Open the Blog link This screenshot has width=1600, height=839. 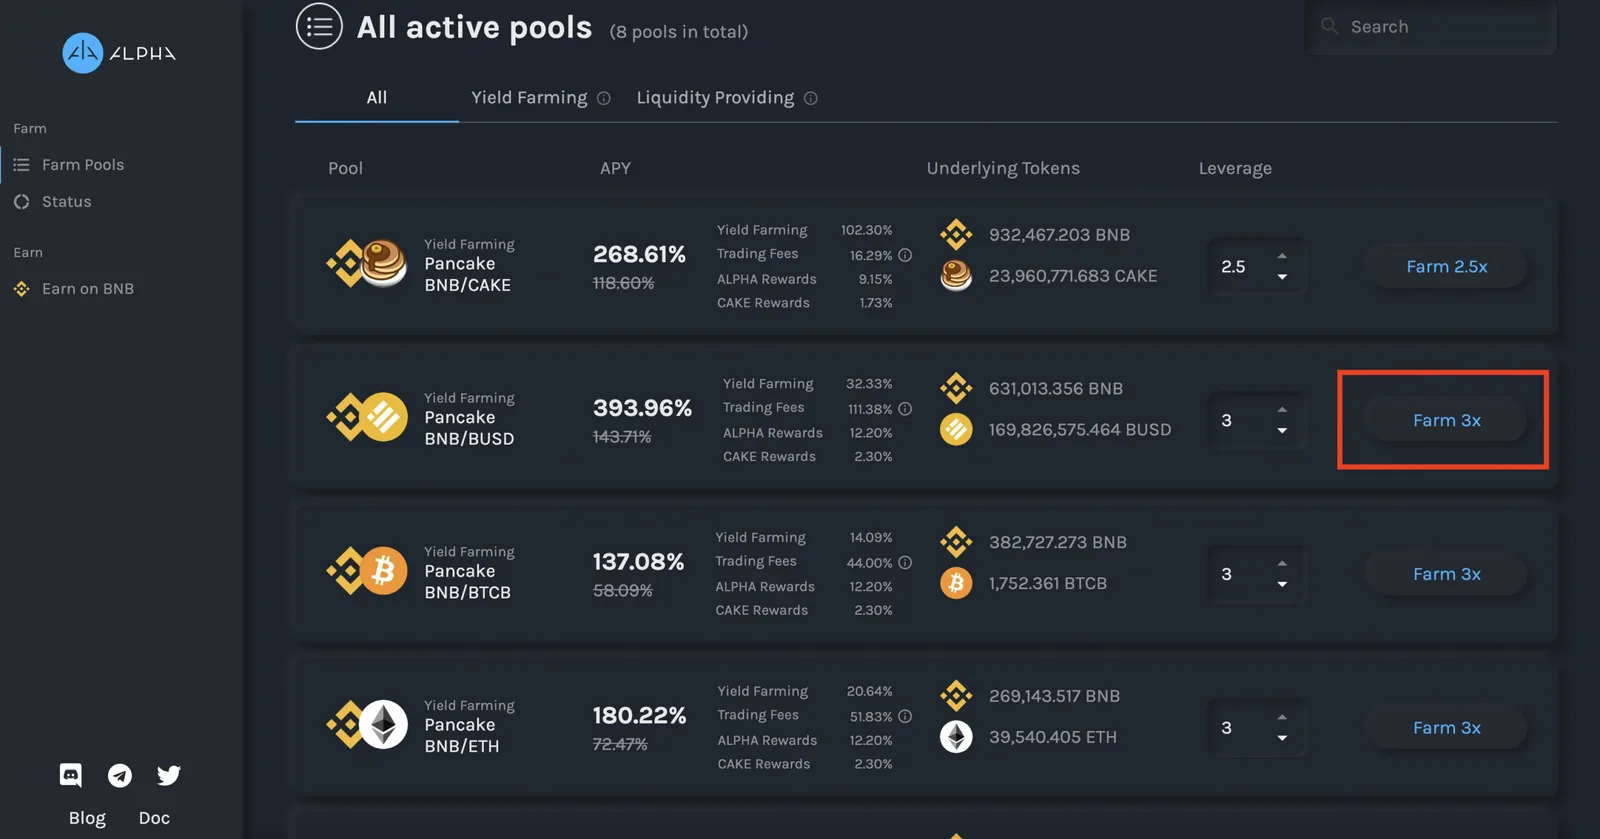pyautogui.click(x=87, y=818)
